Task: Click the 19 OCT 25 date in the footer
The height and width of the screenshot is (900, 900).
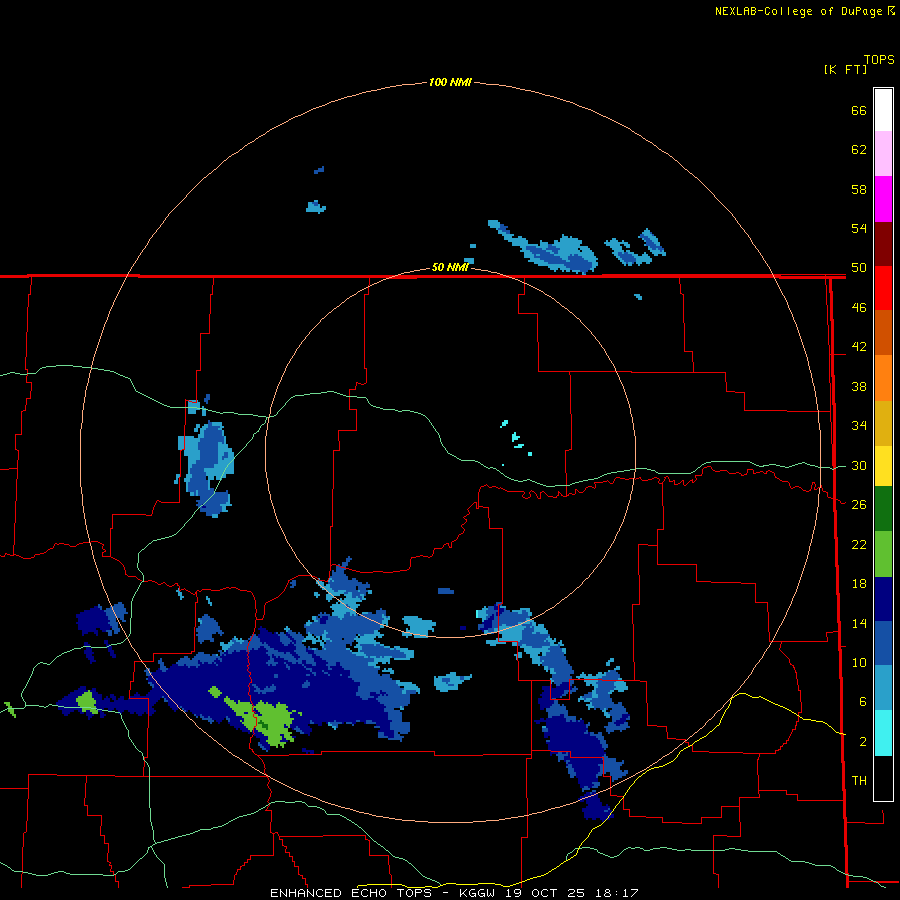Action: tap(545, 893)
